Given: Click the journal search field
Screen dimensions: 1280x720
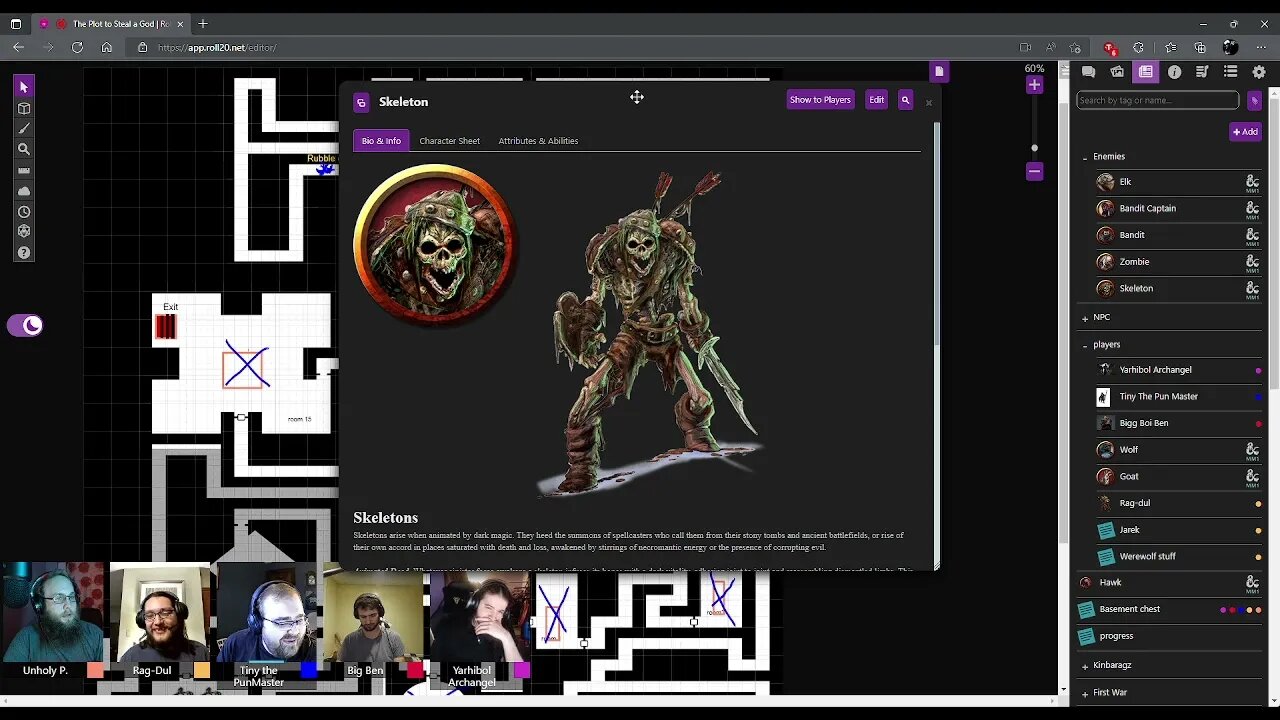Looking at the screenshot, I should (1157, 100).
